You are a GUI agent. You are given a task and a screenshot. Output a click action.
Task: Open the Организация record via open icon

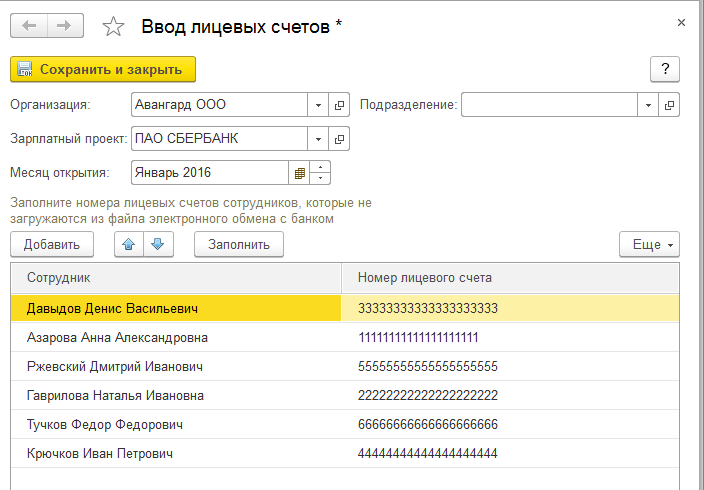(x=340, y=104)
